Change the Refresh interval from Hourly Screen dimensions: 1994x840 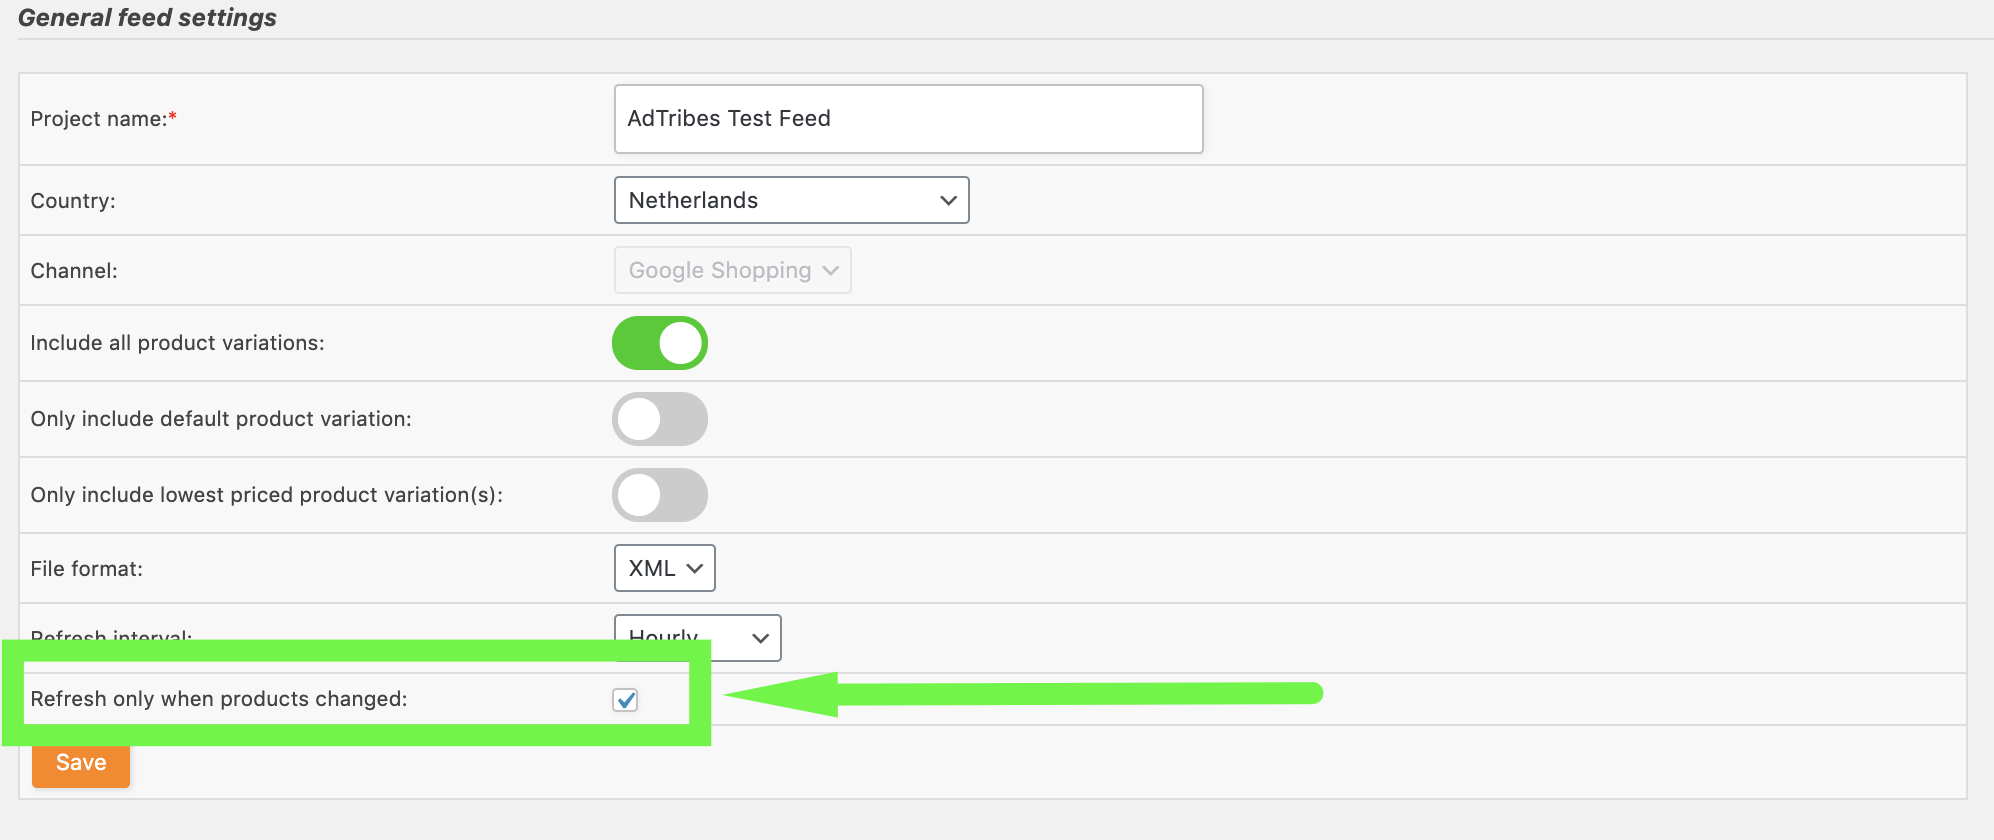click(697, 638)
